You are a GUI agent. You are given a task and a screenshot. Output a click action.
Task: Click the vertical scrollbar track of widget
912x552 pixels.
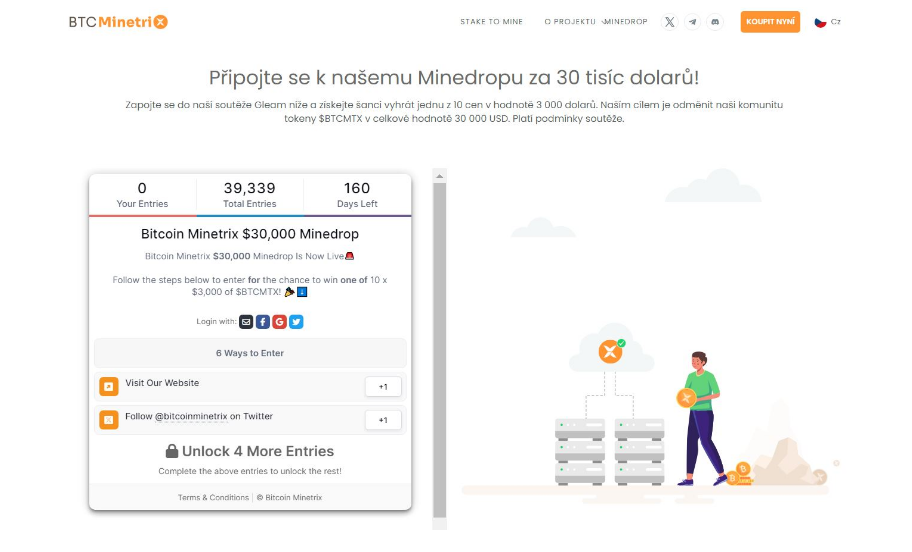pos(440,350)
